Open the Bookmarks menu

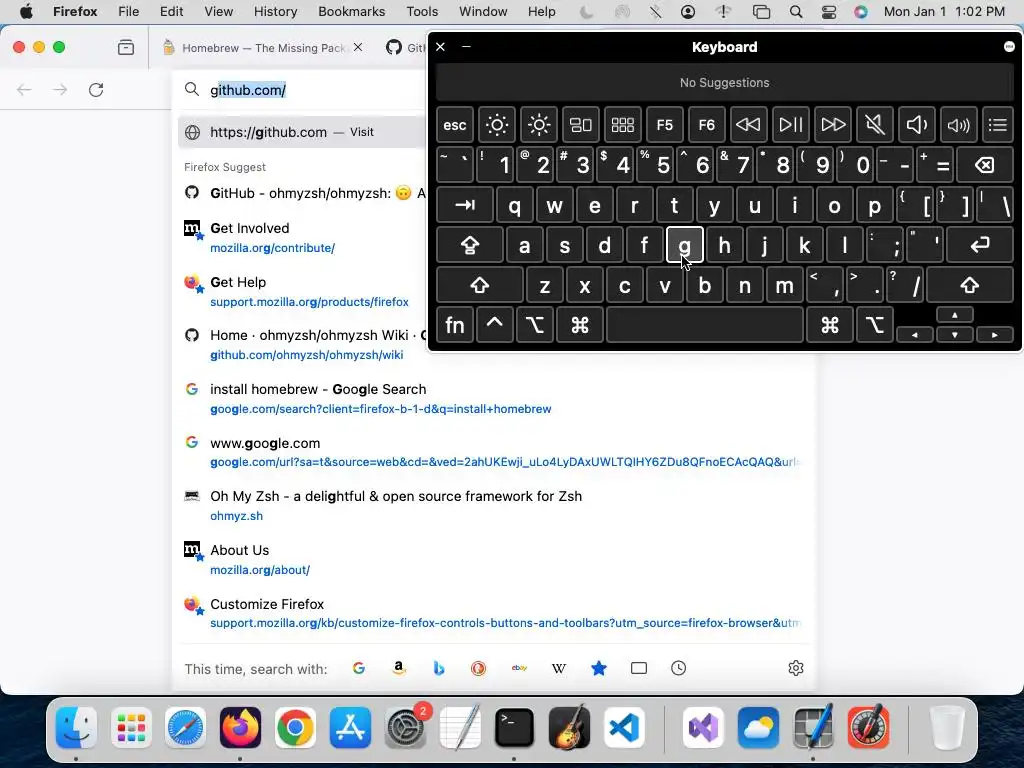click(351, 12)
